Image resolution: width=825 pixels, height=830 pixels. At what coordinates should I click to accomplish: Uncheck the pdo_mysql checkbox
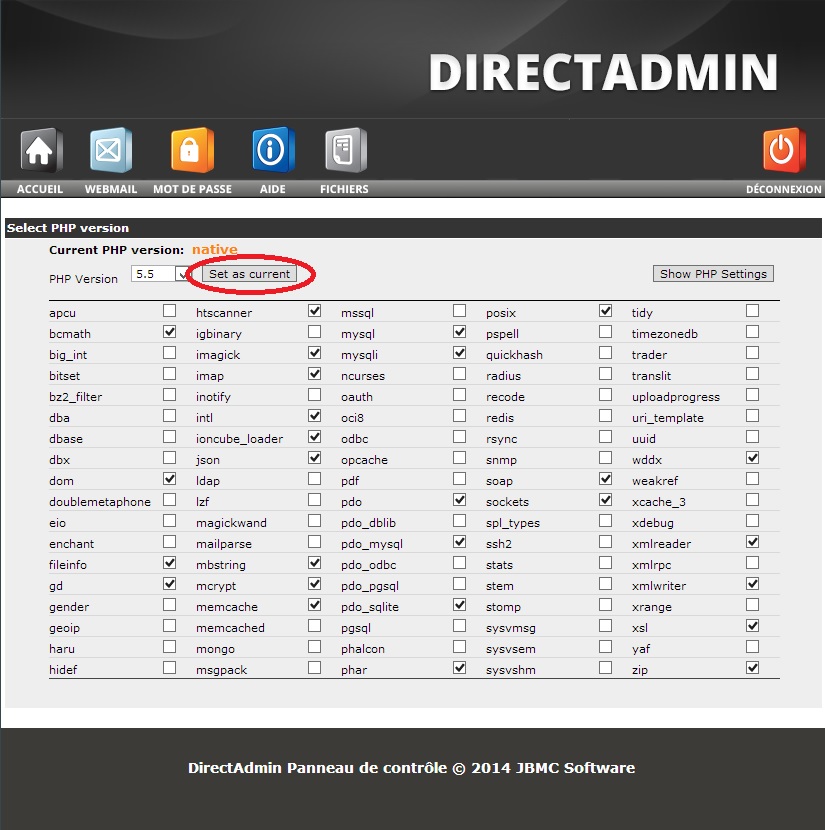point(459,542)
